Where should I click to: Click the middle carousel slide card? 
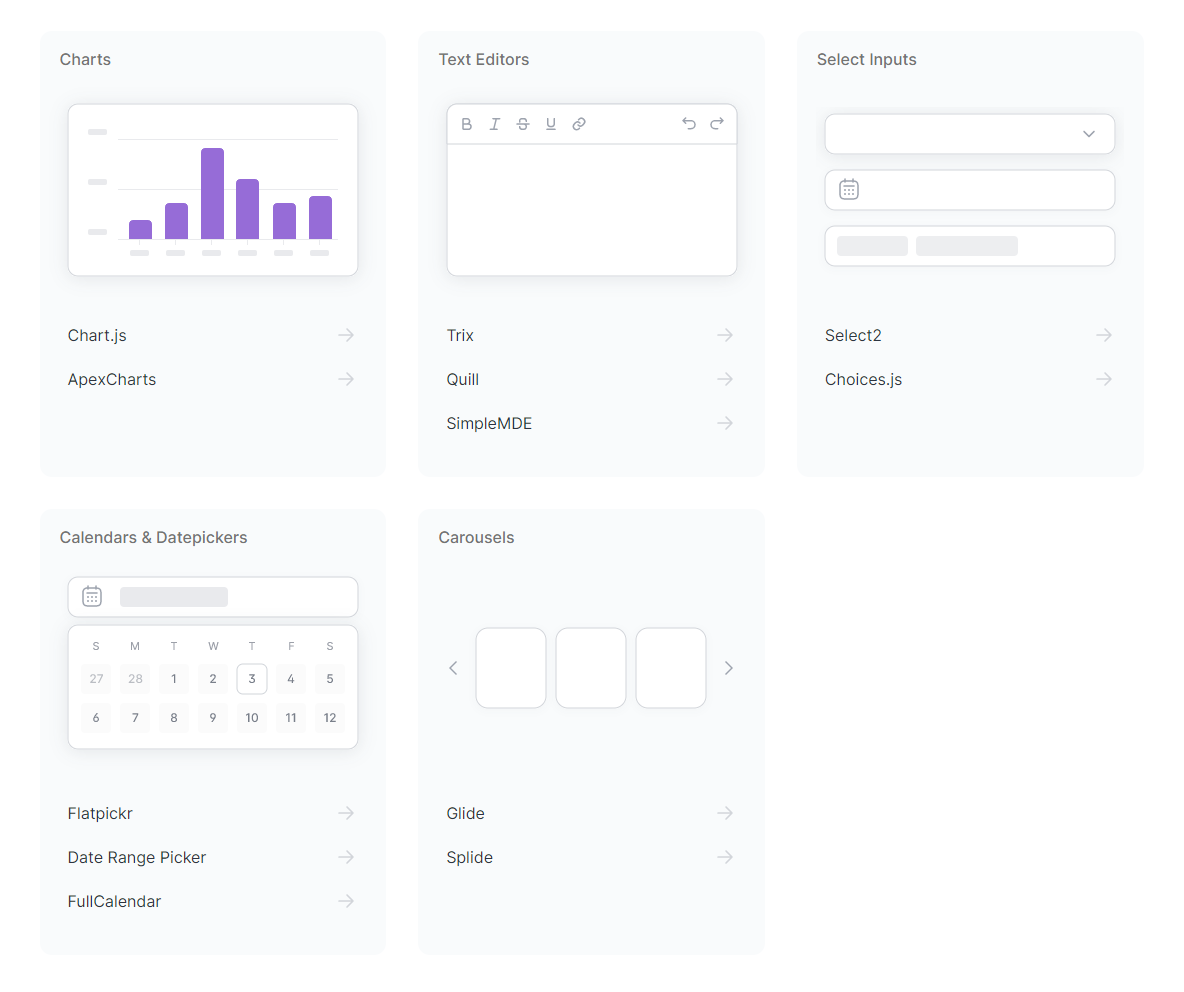click(591, 668)
